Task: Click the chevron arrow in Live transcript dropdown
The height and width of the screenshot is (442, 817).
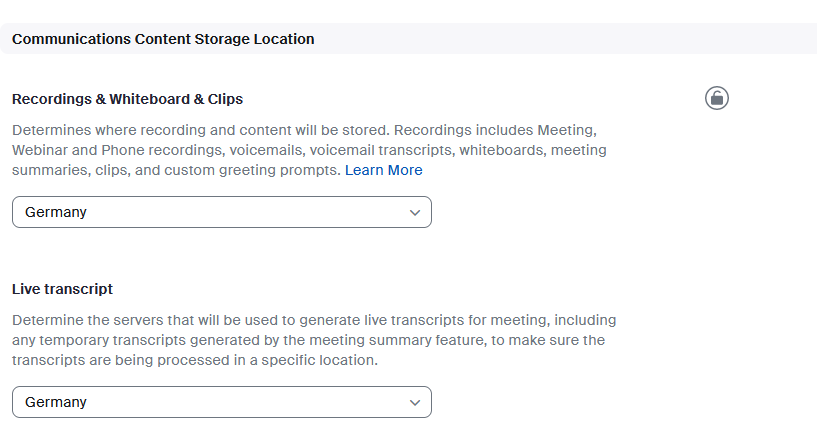Action: (x=416, y=402)
